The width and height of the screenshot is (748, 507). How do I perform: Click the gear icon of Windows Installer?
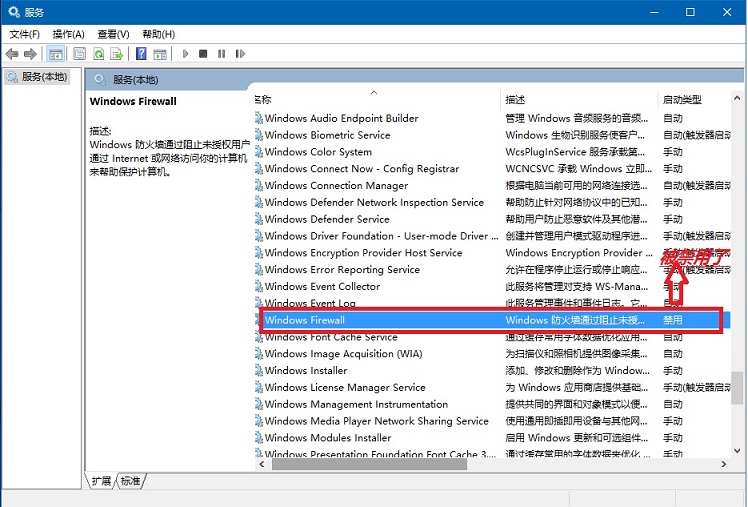pyautogui.click(x=259, y=370)
